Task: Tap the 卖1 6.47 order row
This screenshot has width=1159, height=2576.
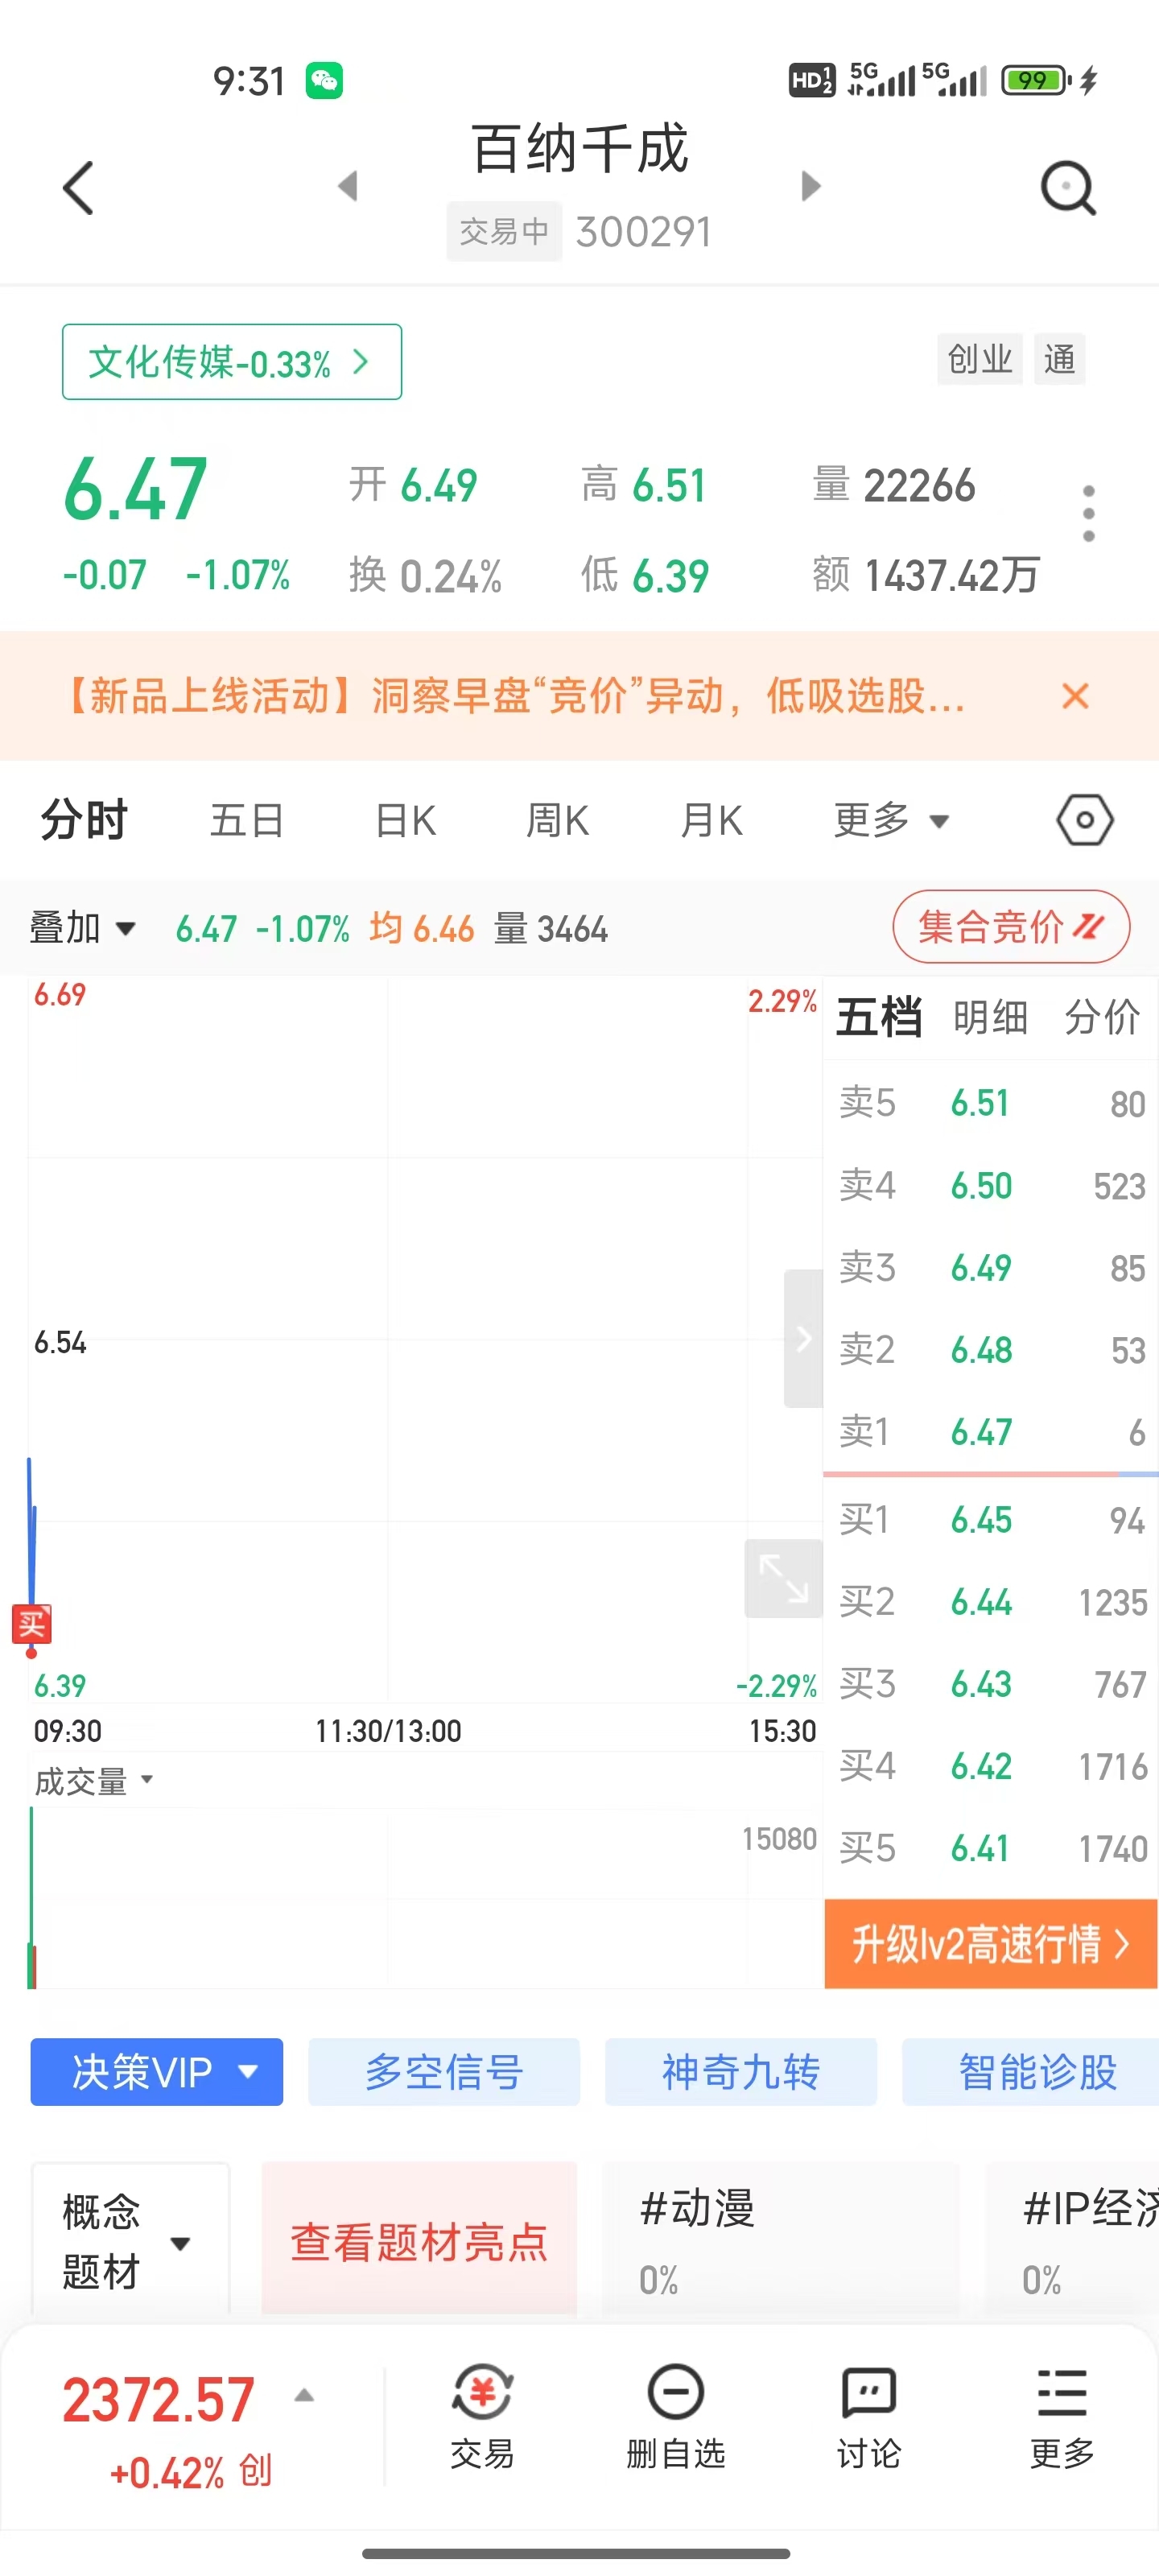Action: coord(990,1432)
